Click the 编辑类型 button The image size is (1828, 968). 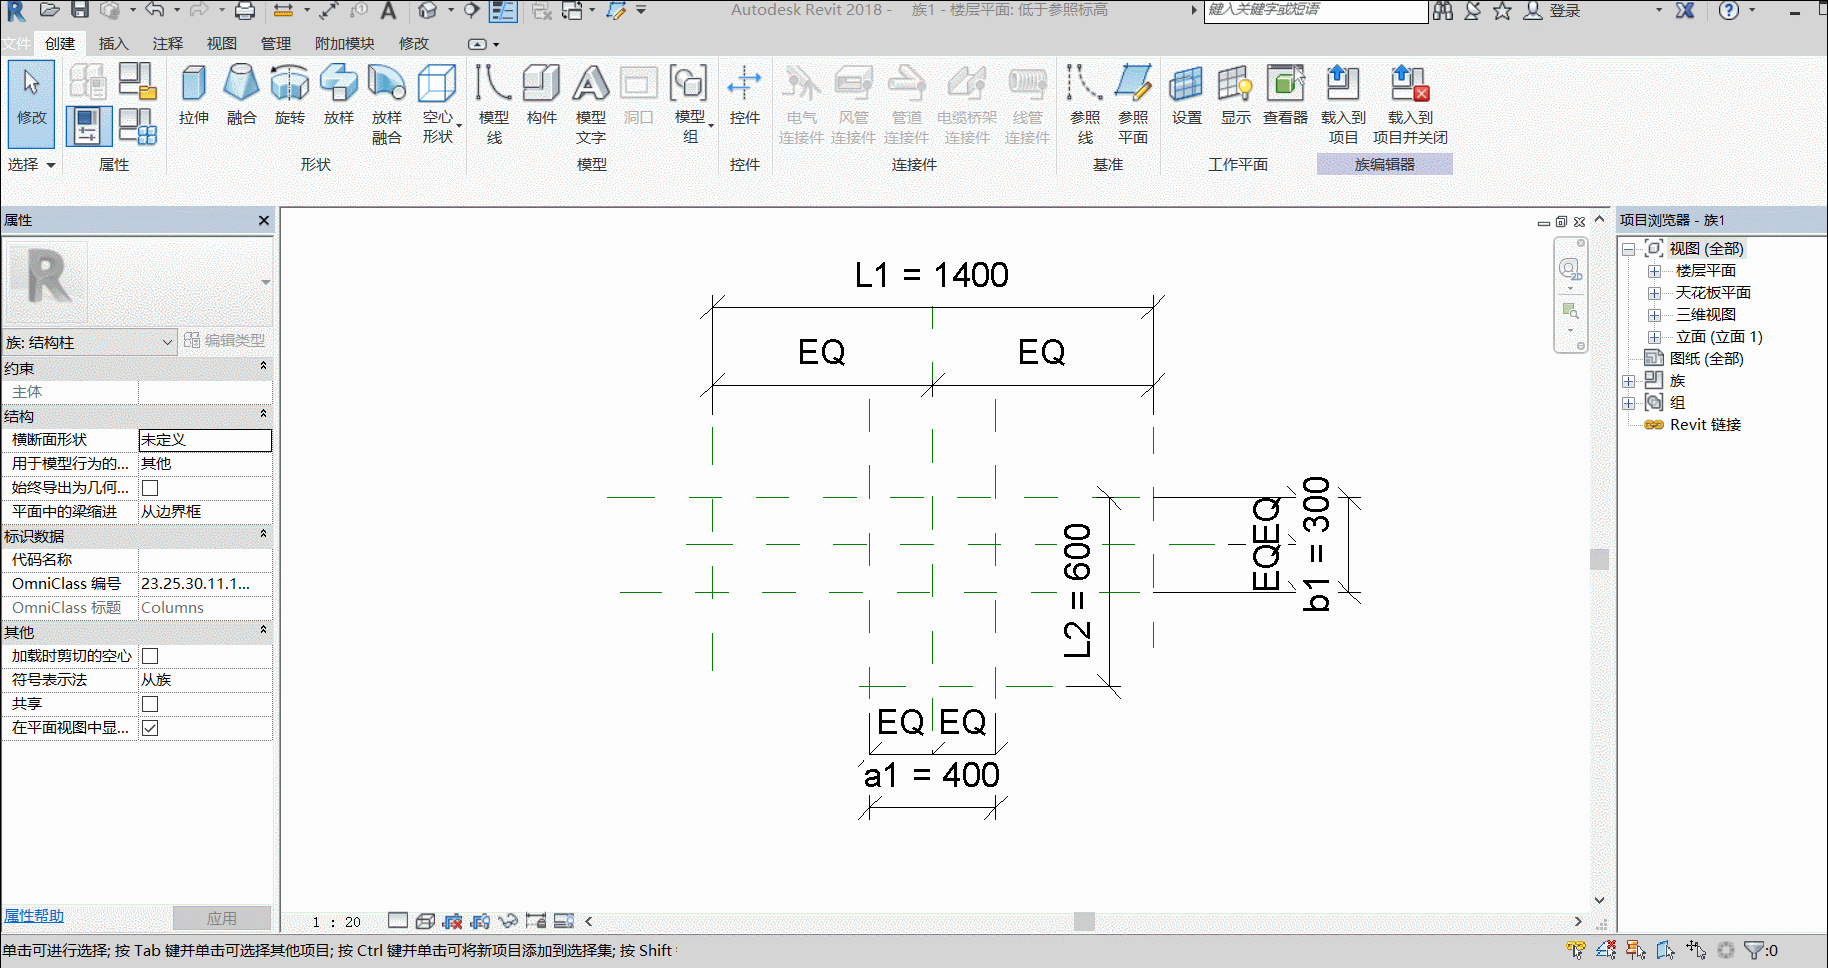click(x=225, y=340)
